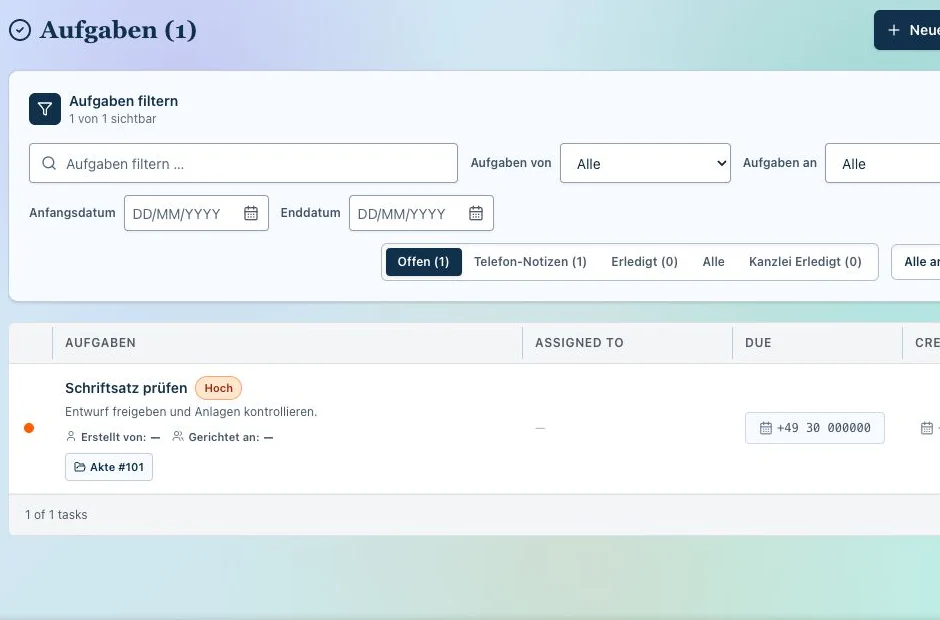Switch to Telefon-Notizen (1) tab
The image size is (940, 620).
[x=530, y=262]
